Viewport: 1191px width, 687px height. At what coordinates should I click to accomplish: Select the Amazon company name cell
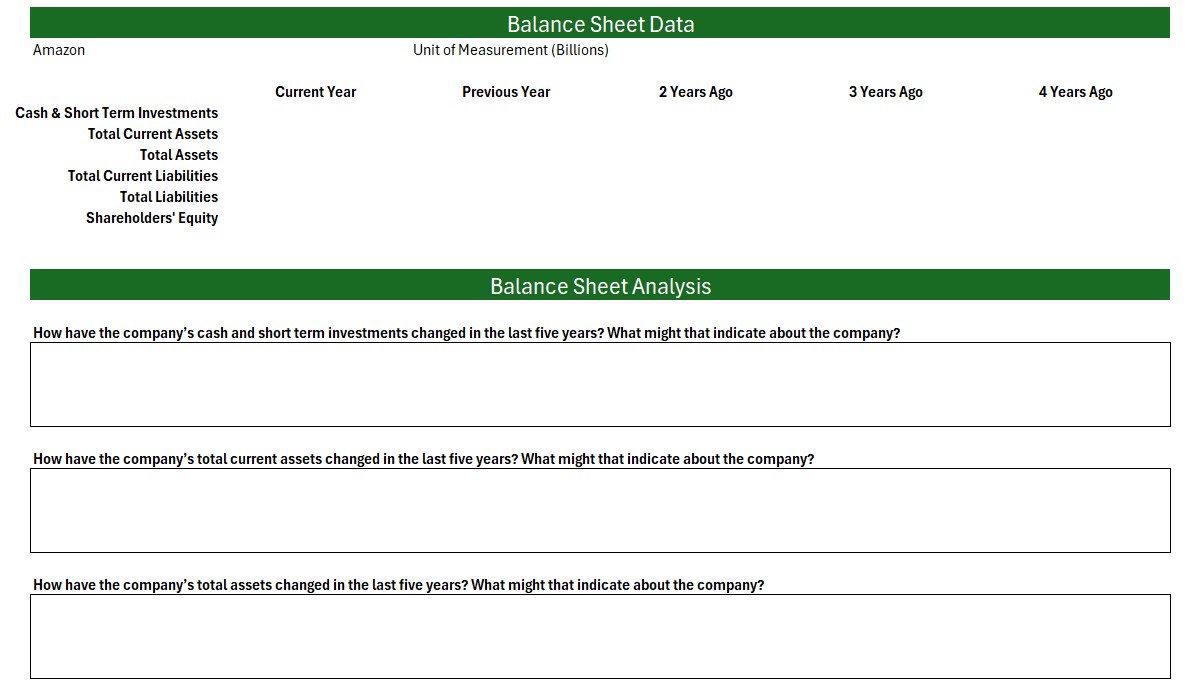click(x=59, y=49)
